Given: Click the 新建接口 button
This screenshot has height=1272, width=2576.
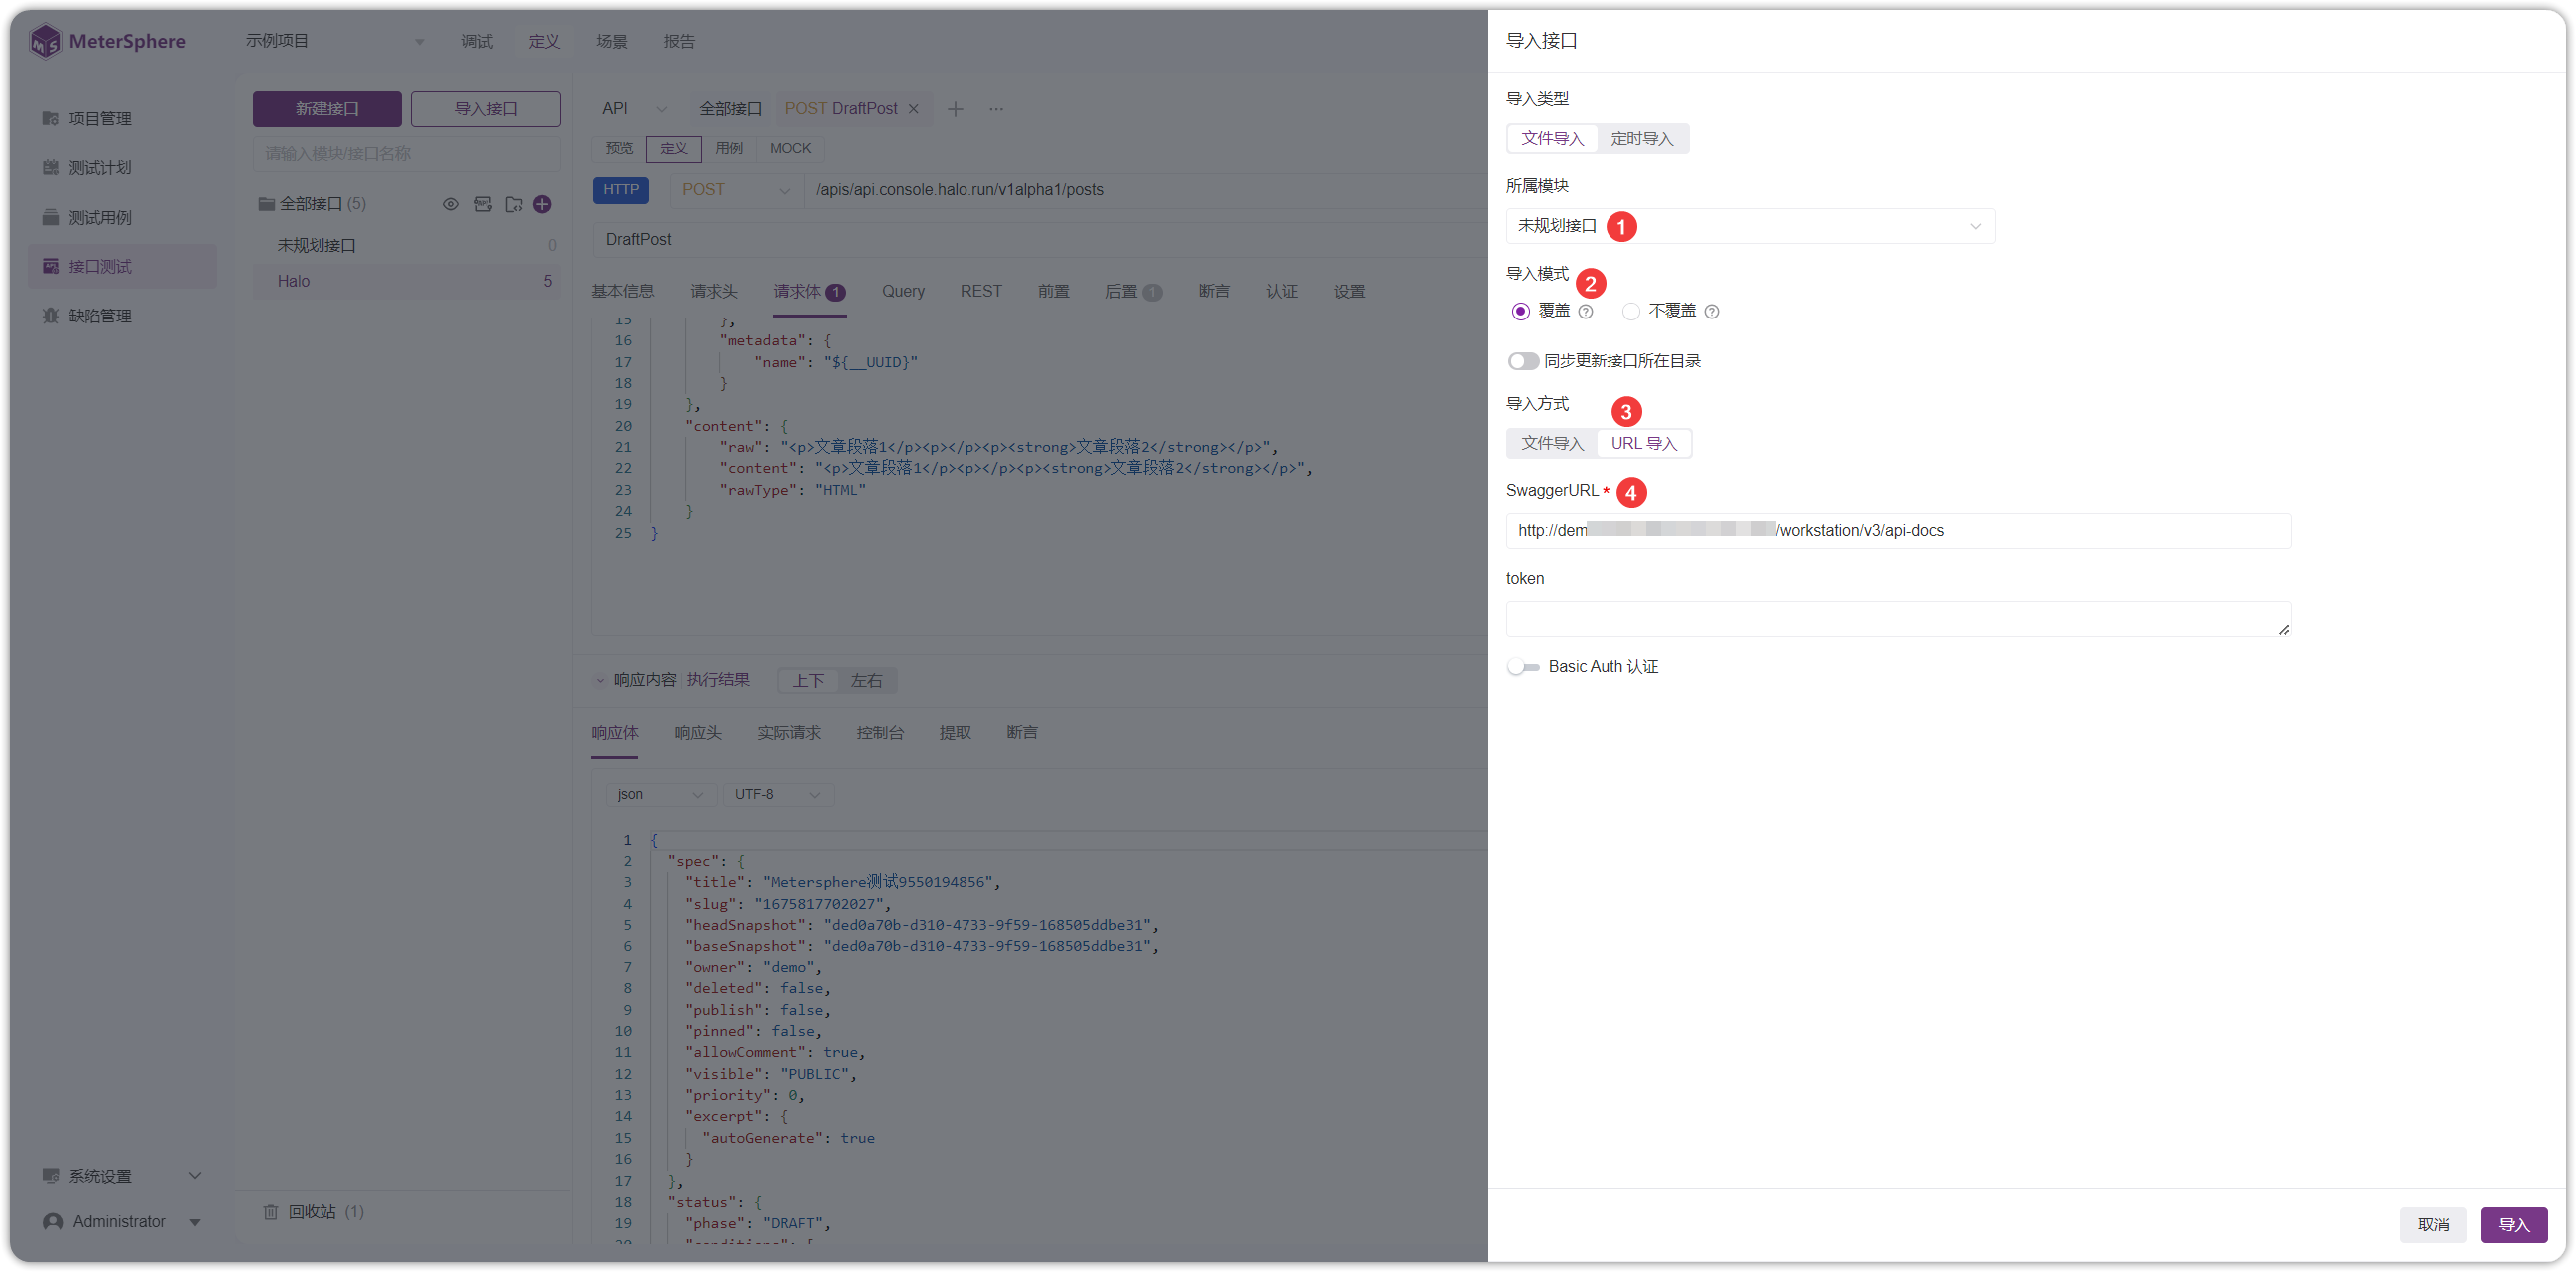Looking at the screenshot, I should (327, 108).
